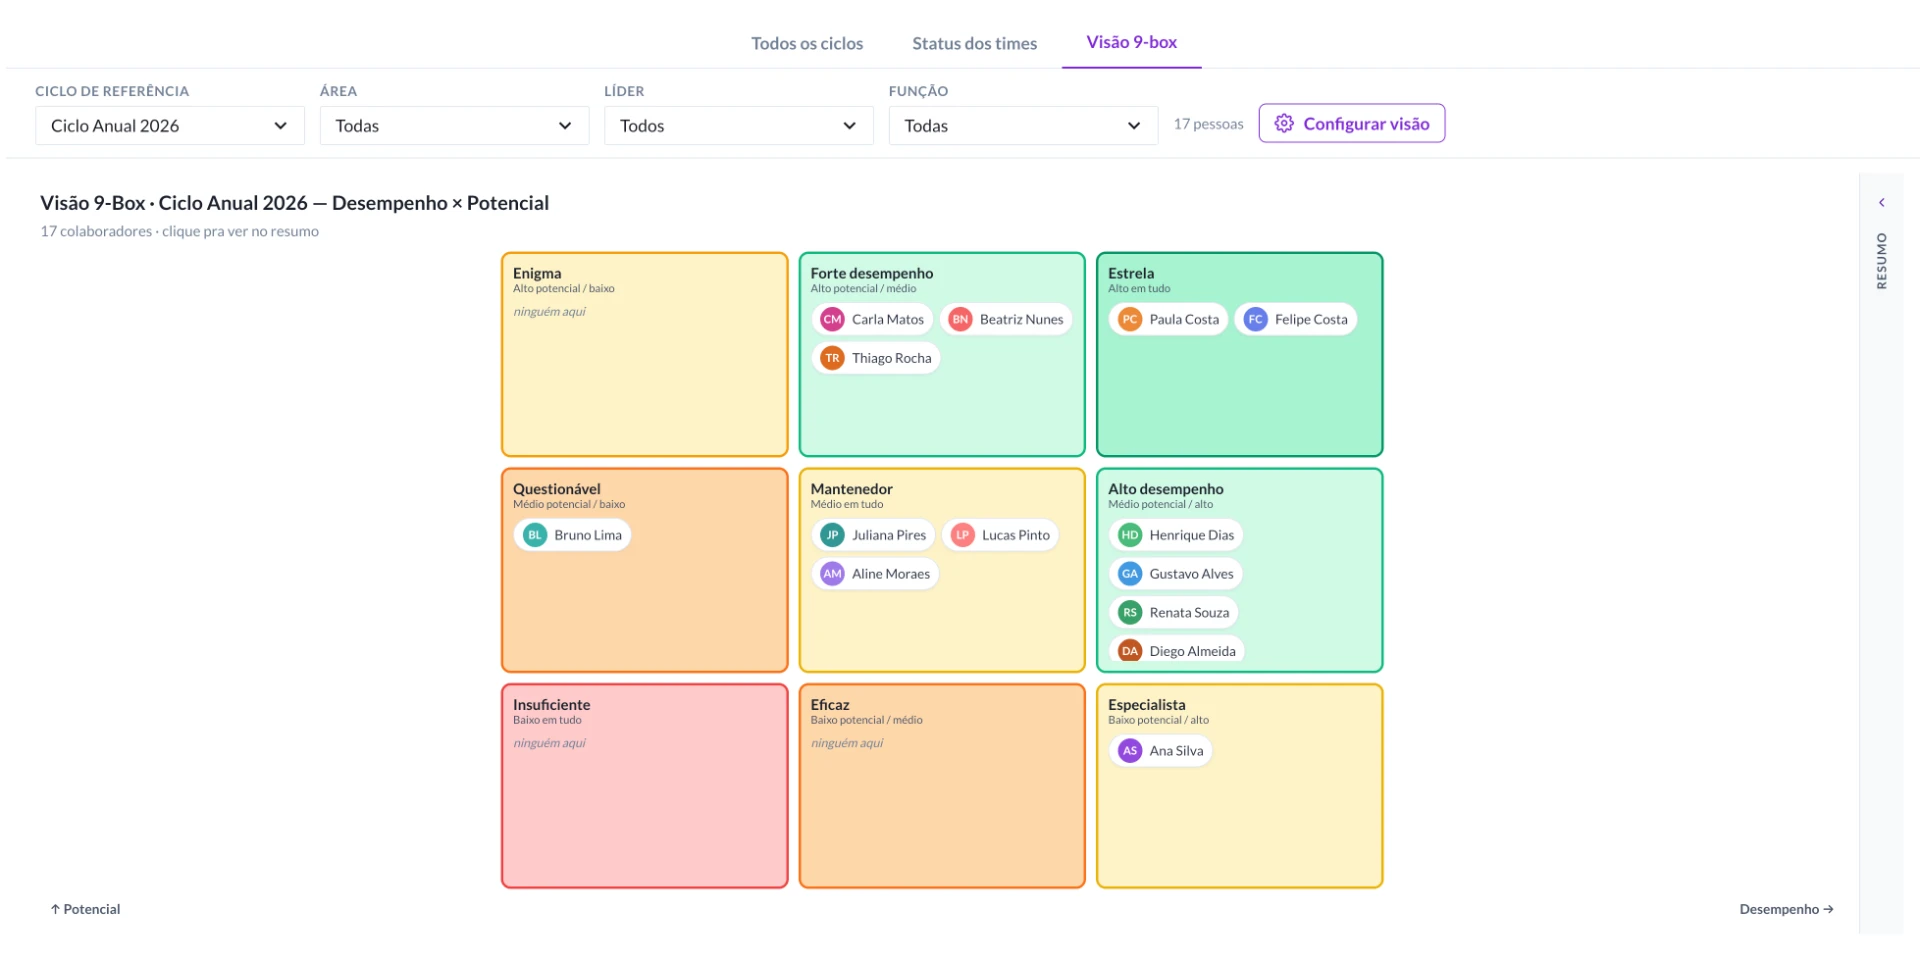Viewport: 1920px width, 960px height.
Task: Select Ana Silva name in Especialista
Action: click(1176, 751)
